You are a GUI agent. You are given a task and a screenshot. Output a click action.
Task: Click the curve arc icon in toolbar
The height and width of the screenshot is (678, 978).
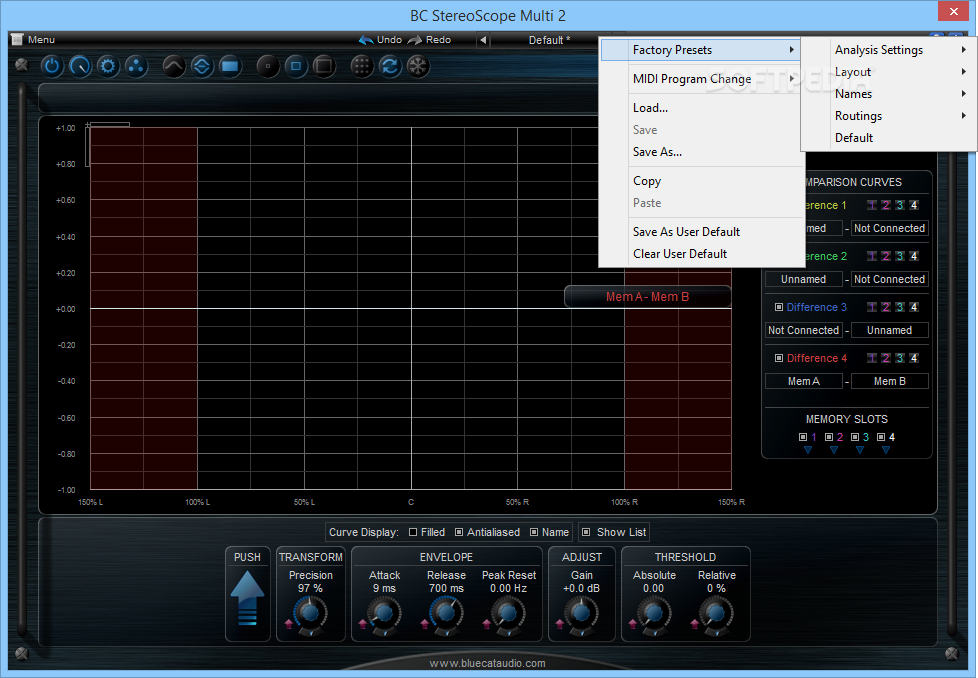click(173, 66)
